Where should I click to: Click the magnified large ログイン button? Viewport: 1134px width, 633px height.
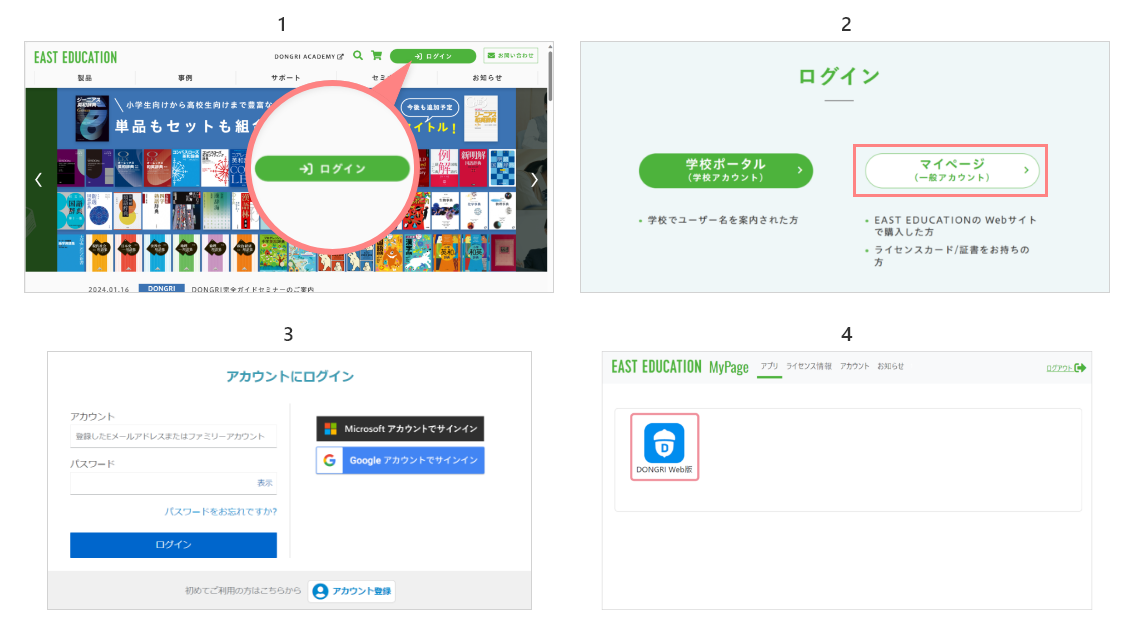pos(332,169)
